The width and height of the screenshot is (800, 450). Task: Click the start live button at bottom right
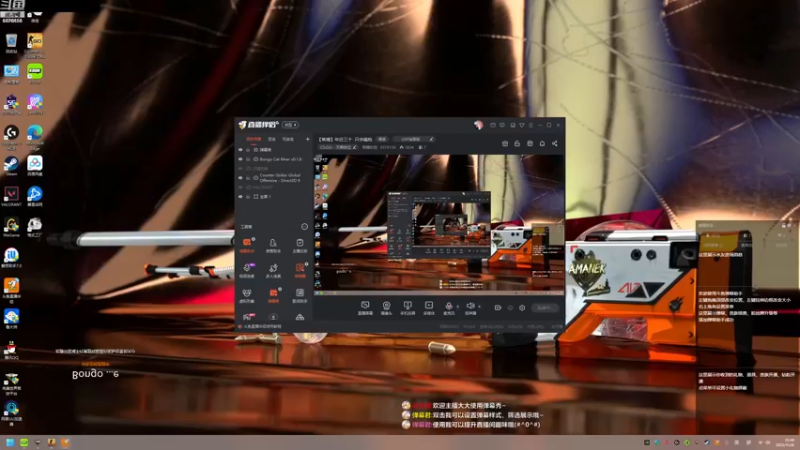pos(545,308)
